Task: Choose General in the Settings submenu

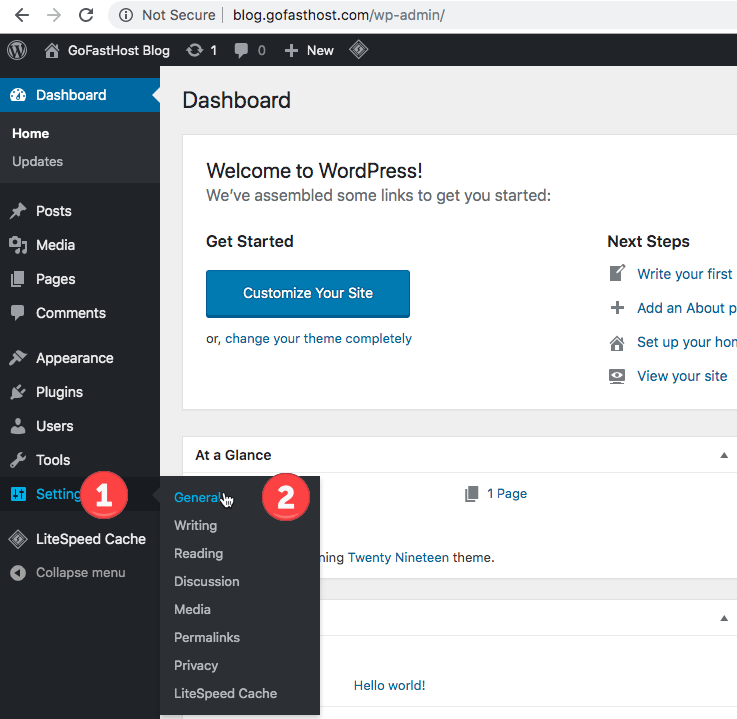Action: point(197,497)
